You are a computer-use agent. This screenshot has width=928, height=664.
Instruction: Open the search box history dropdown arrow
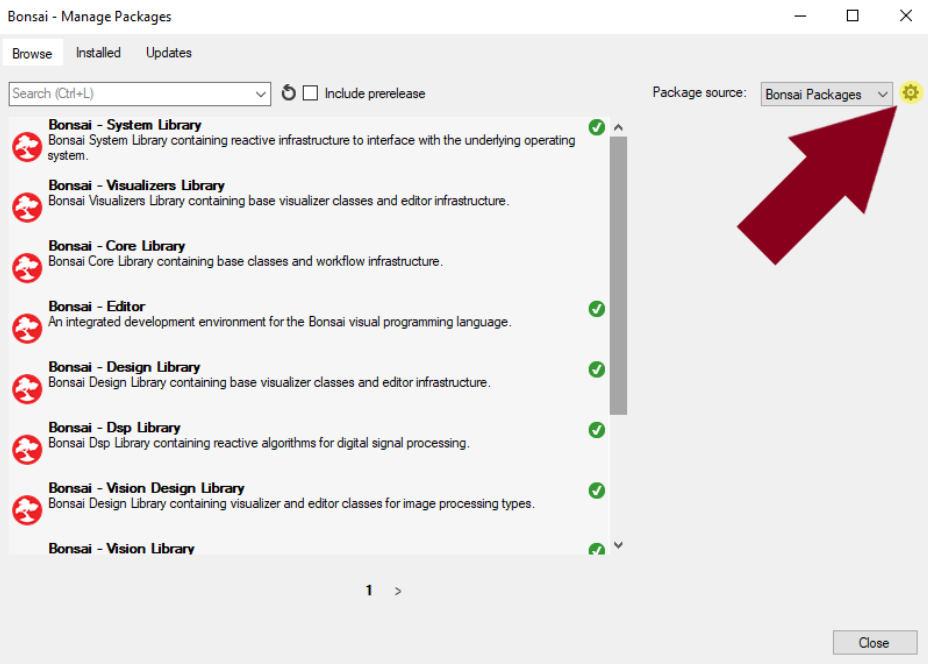coord(261,94)
